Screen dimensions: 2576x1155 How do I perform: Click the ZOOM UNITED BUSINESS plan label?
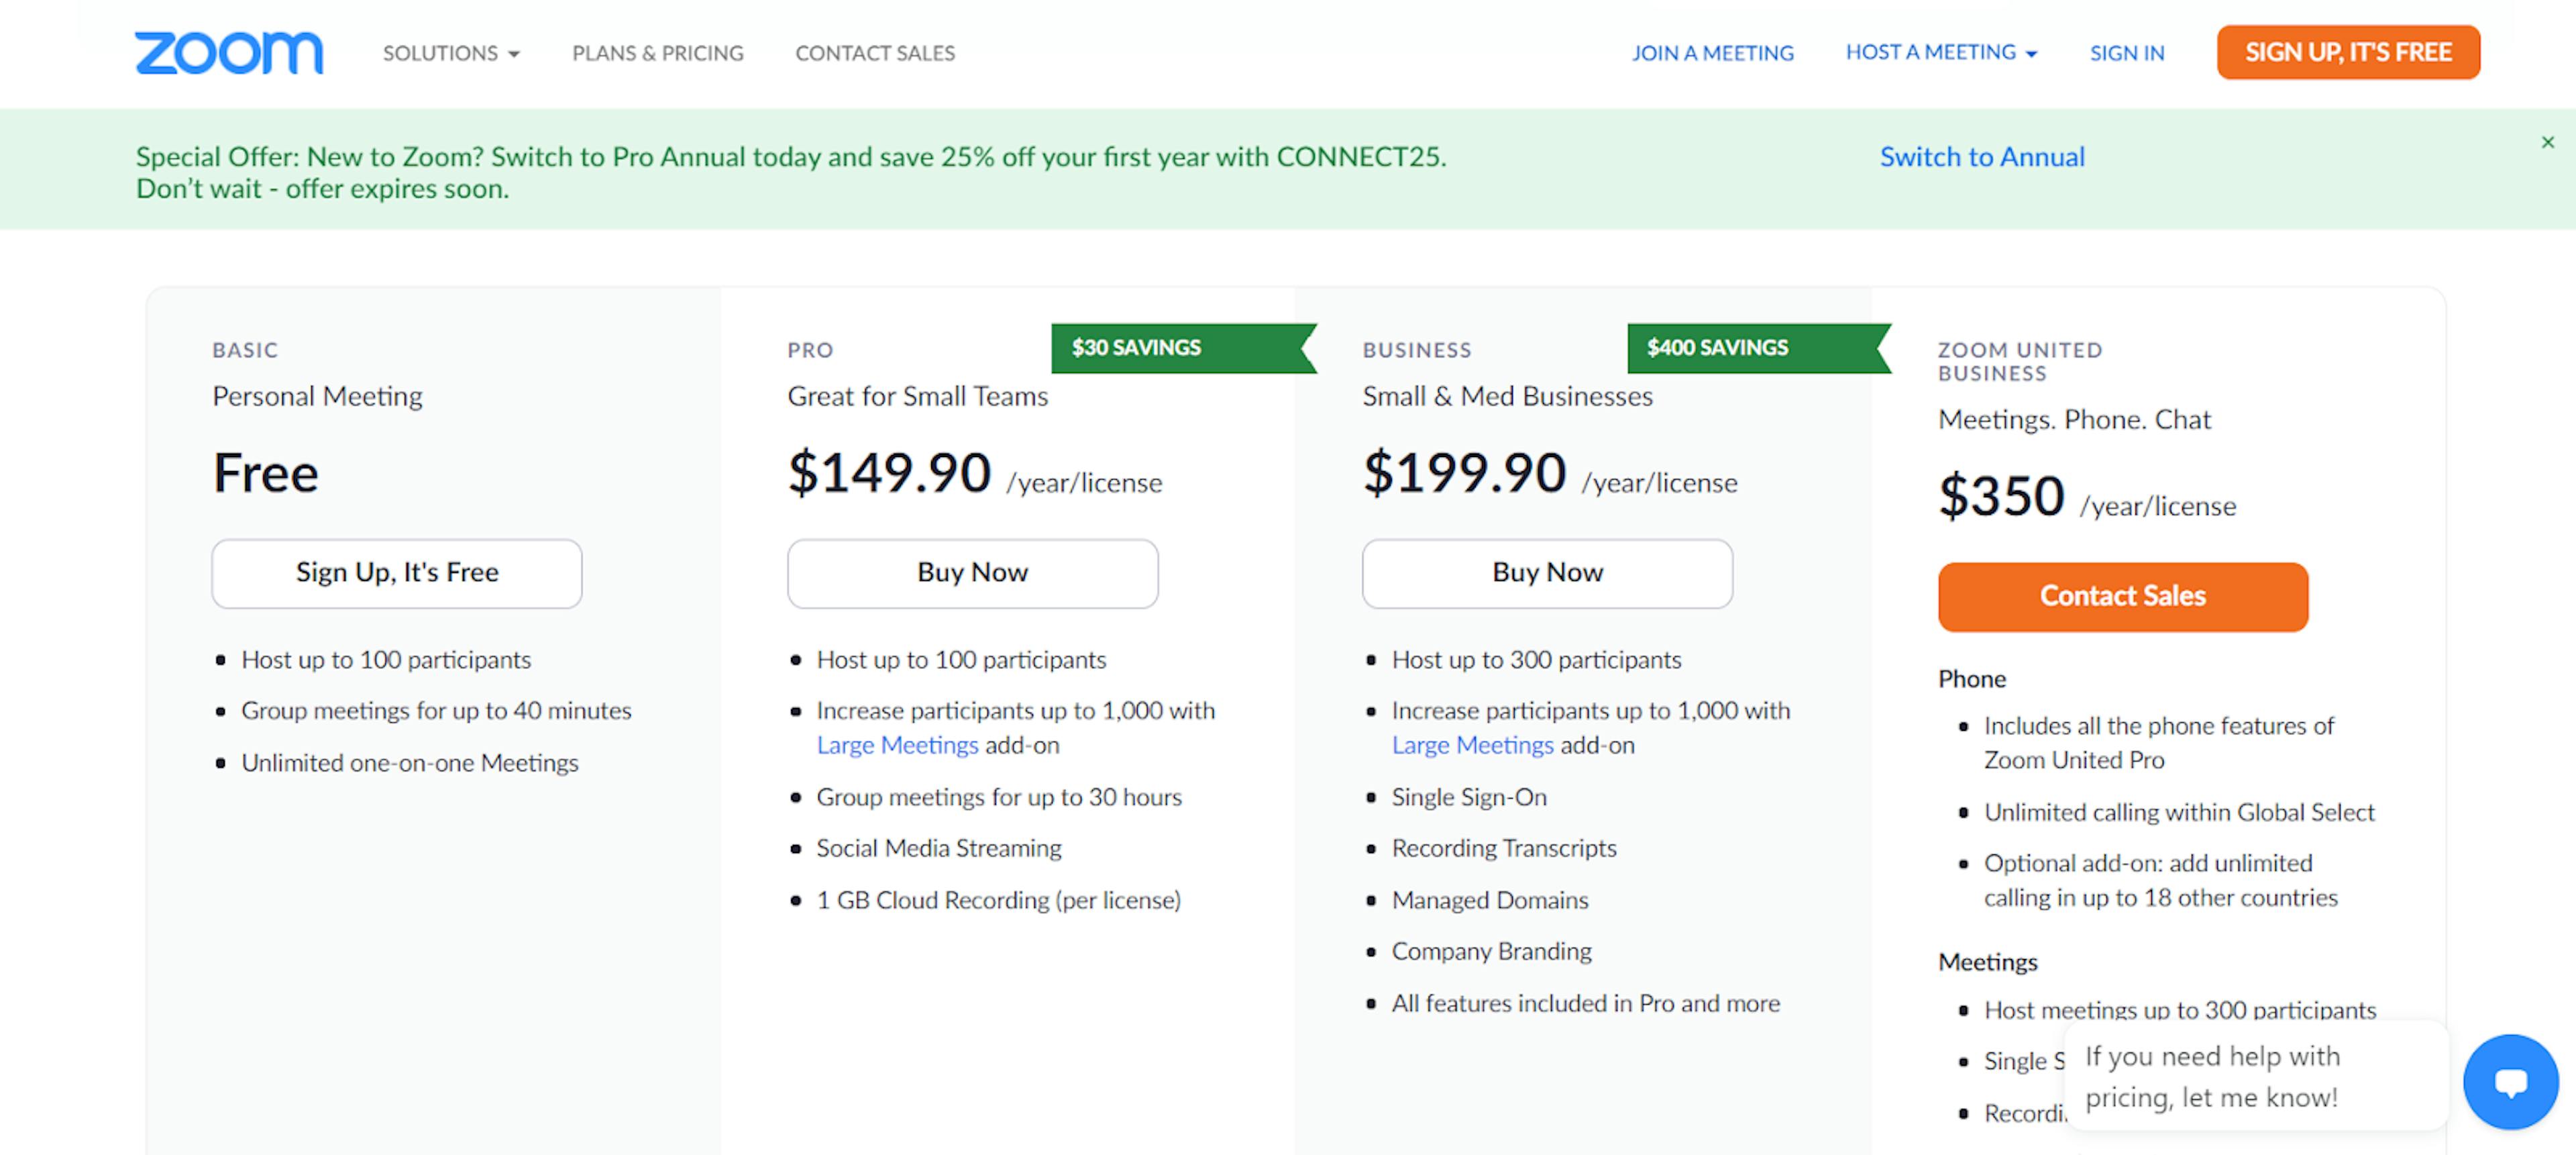[x=2020, y=361]
